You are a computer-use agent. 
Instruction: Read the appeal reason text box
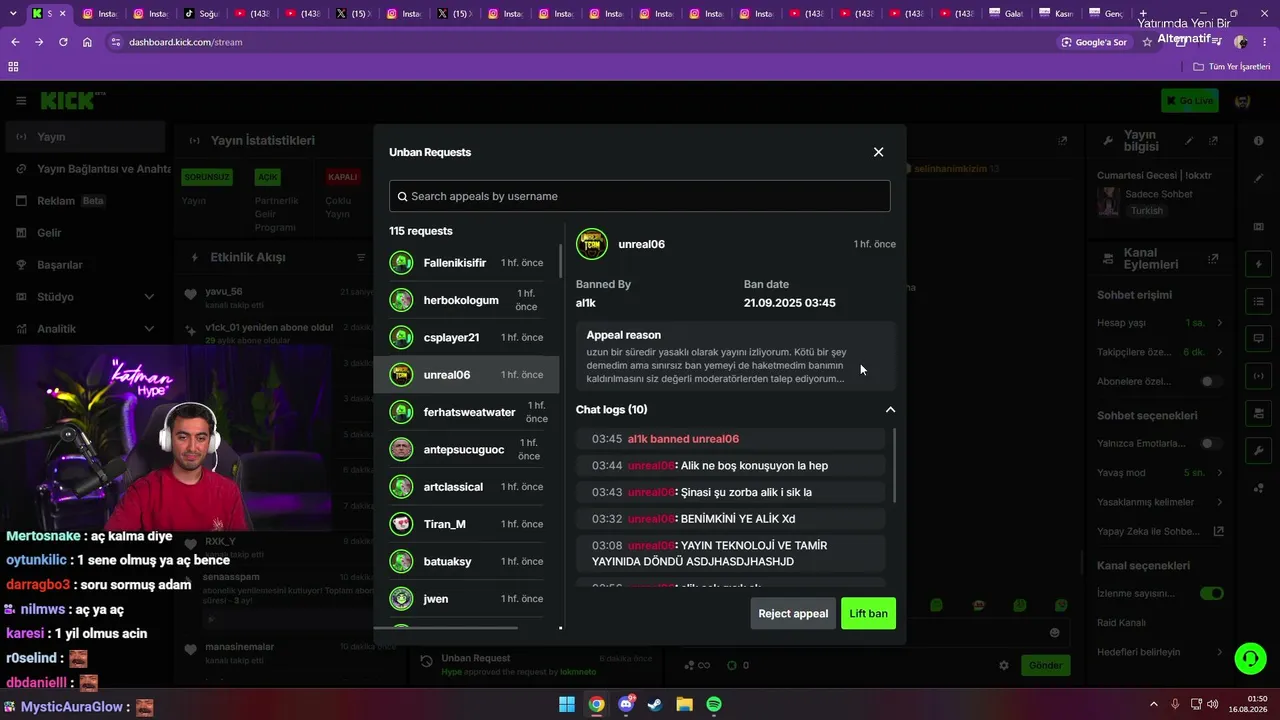tap(735, 354)
